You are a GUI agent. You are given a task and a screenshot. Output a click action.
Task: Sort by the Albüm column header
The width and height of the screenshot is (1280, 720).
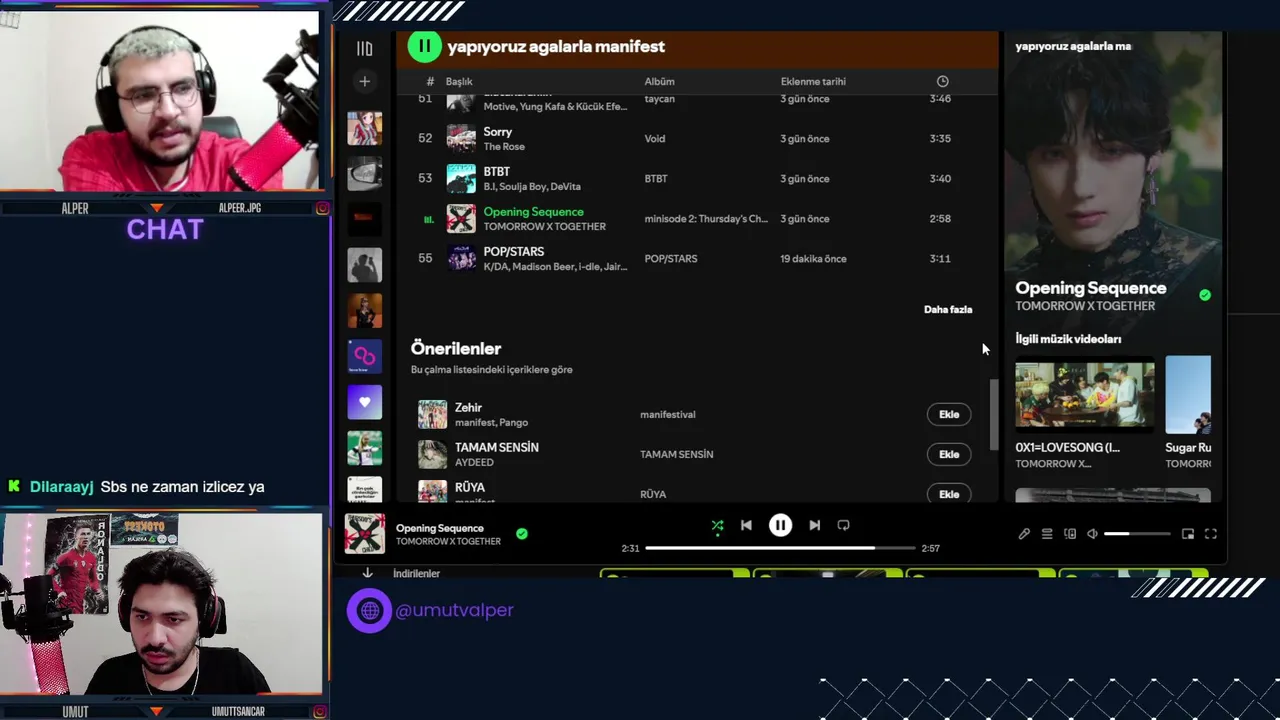(659, 81)
